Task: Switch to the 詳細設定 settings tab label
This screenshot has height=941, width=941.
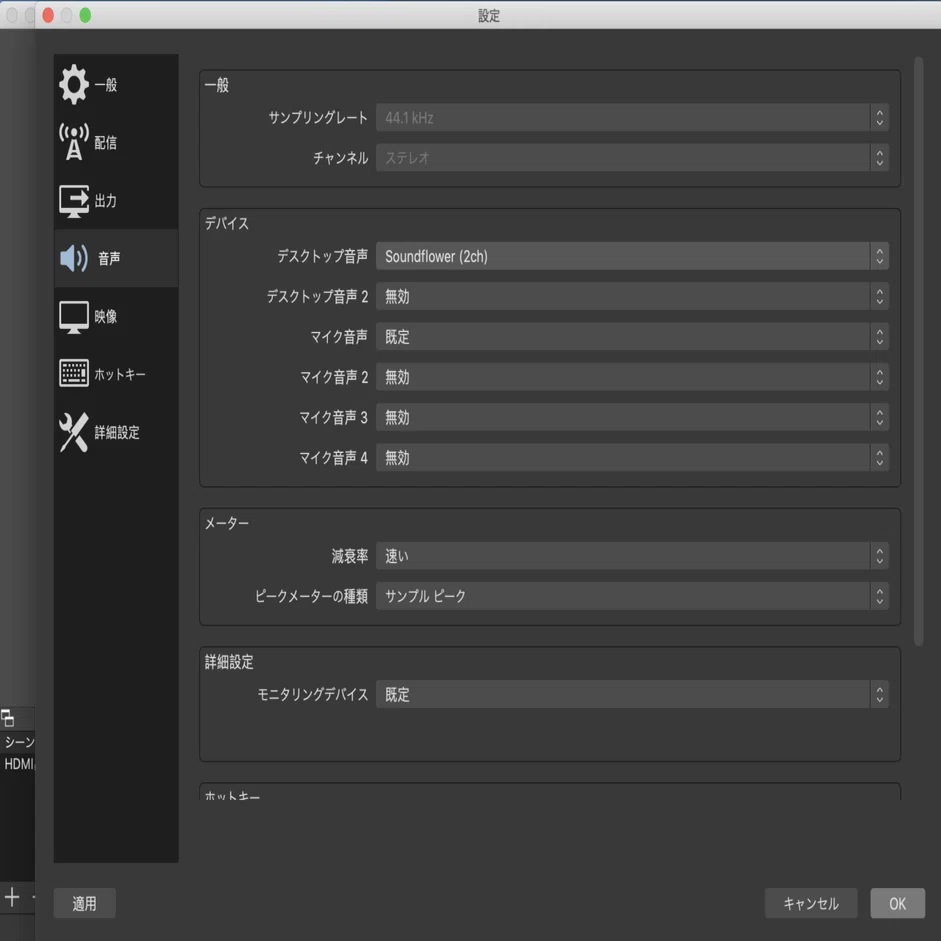Action: (x=117, y=433)
